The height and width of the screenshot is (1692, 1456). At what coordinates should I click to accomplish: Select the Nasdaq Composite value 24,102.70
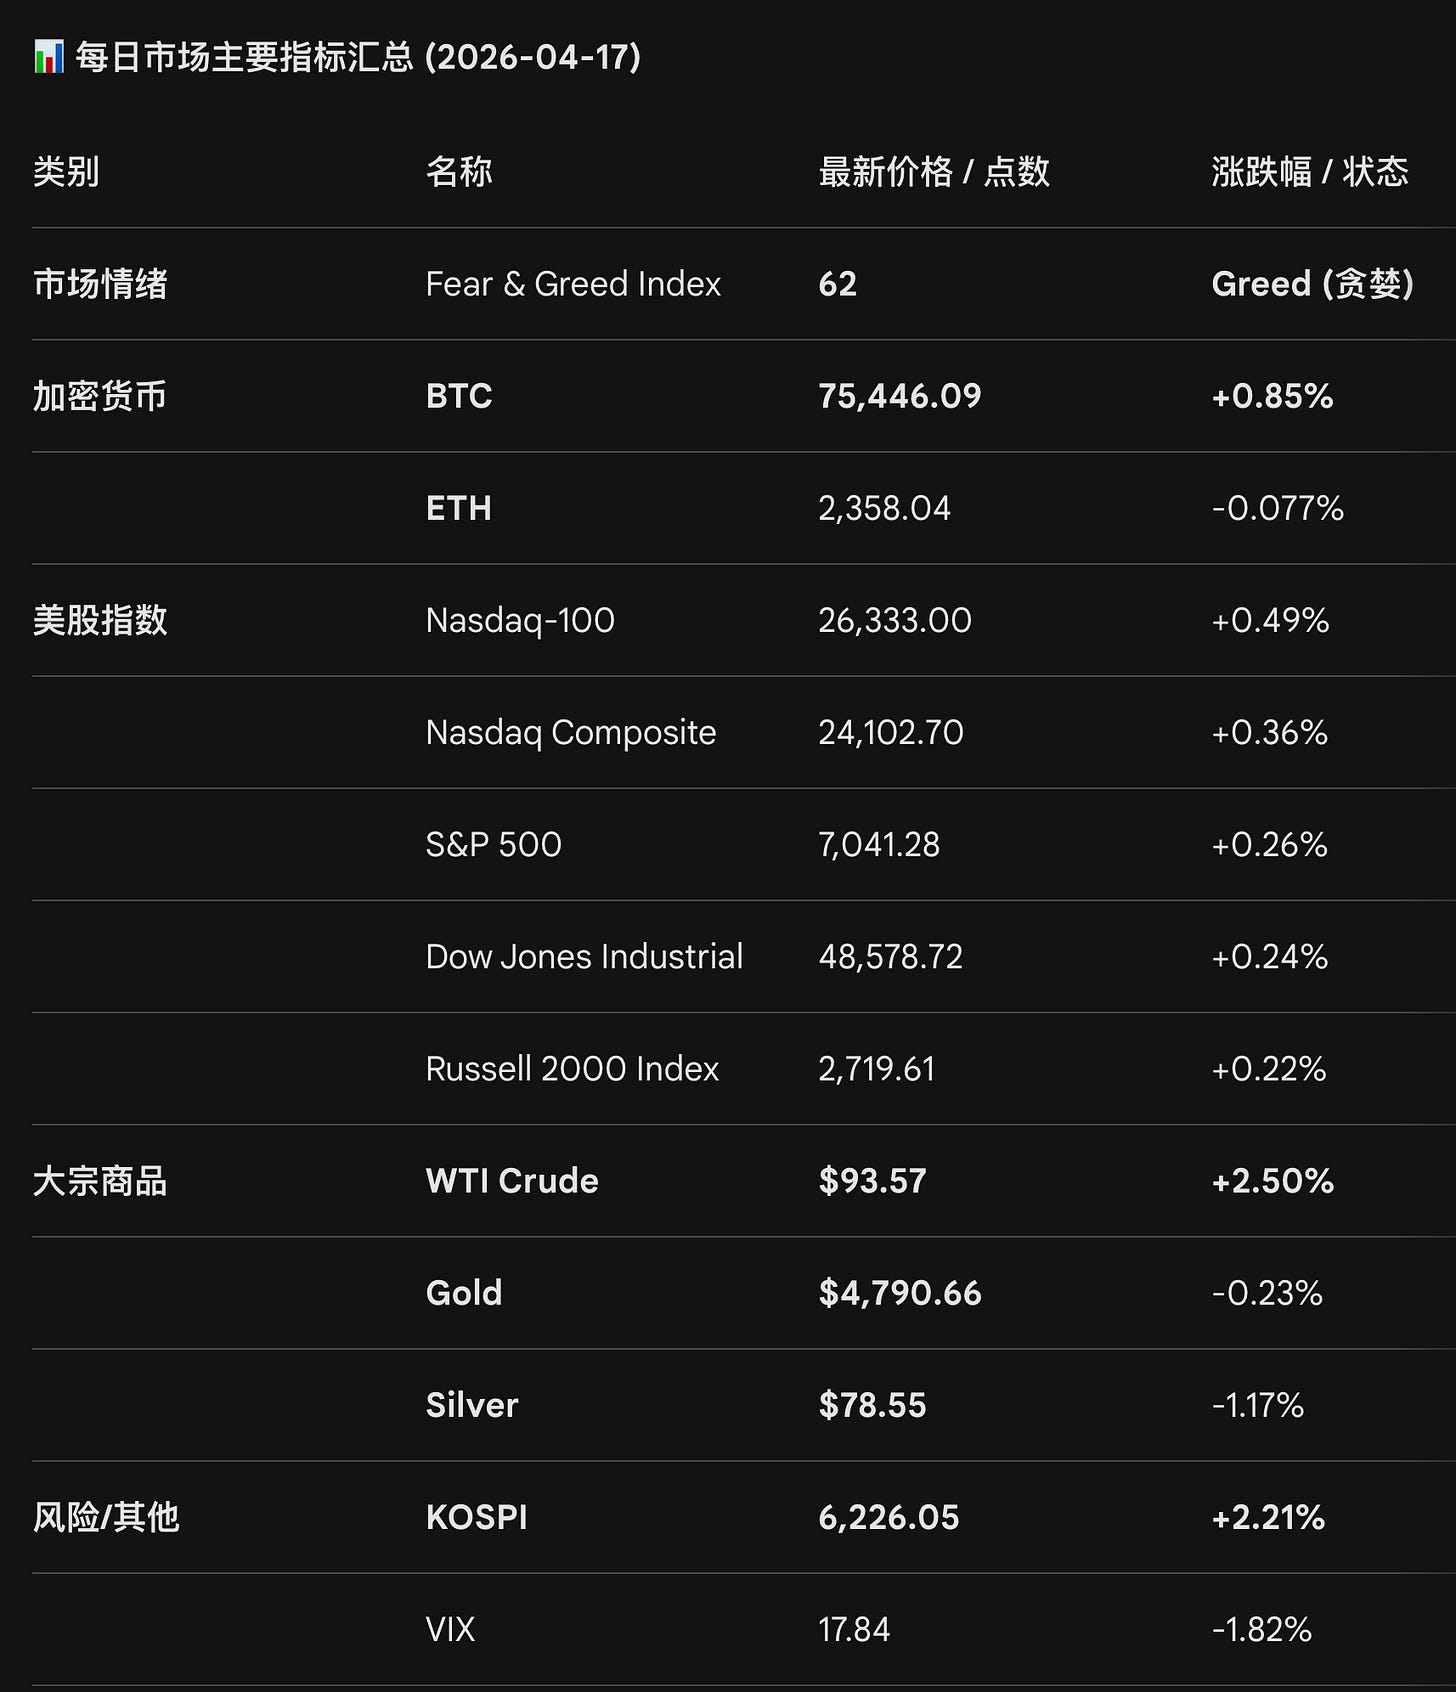tap(891, 732)
